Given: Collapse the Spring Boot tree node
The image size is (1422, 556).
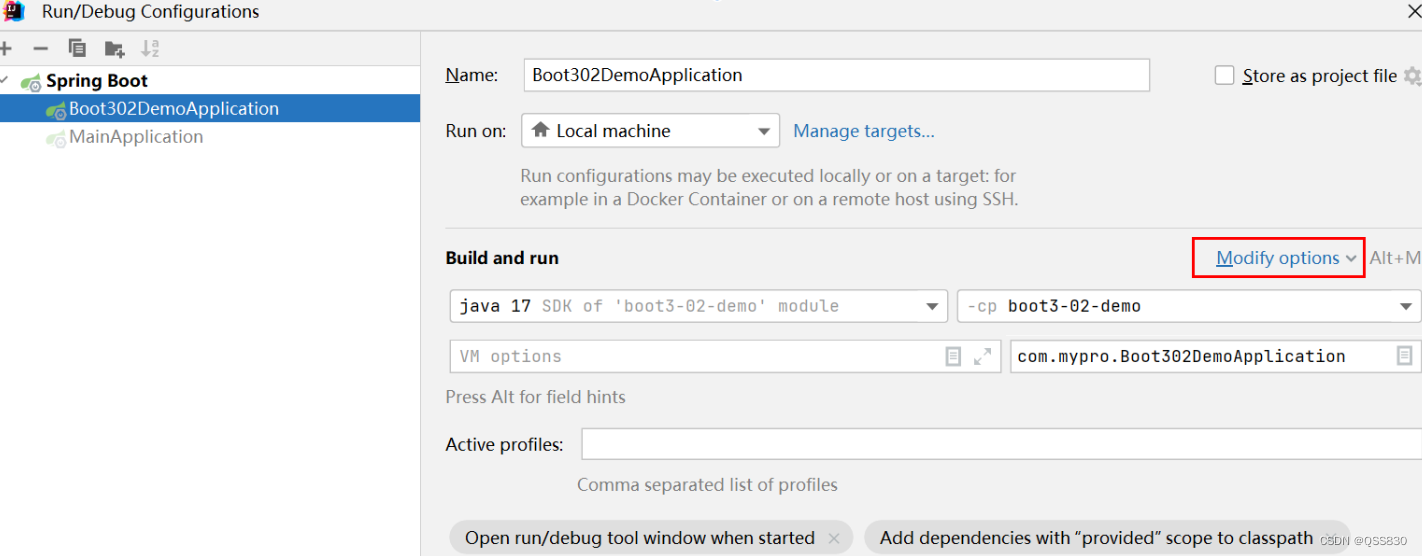Looking at the screenshot, I should 6,81.
